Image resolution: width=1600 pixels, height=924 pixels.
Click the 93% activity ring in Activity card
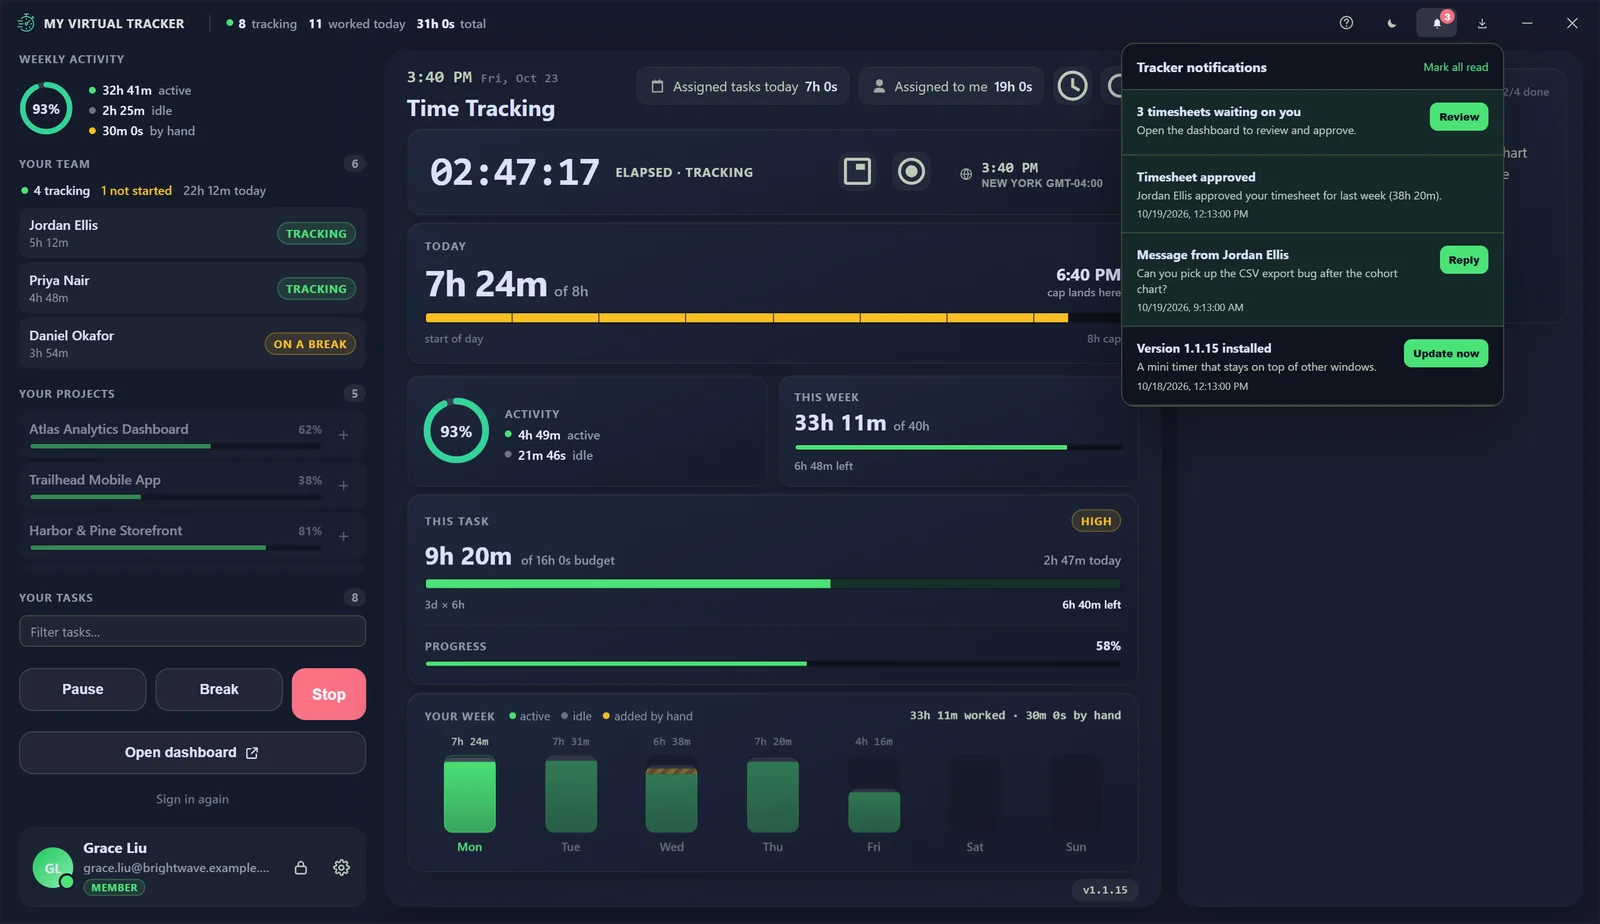pos(456,431)
